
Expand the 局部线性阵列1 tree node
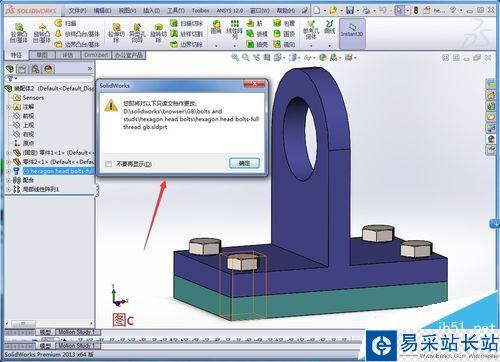point(9,190)
